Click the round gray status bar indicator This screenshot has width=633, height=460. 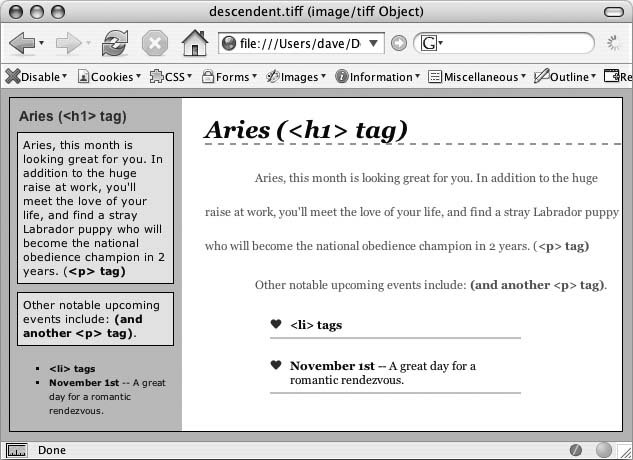(x=604, y=450)
